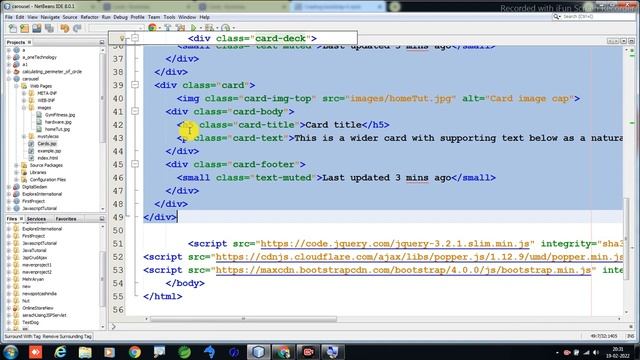Expand the Source Packages node
The height and width of the screenshot is (360, 640).
pos(16,165)
